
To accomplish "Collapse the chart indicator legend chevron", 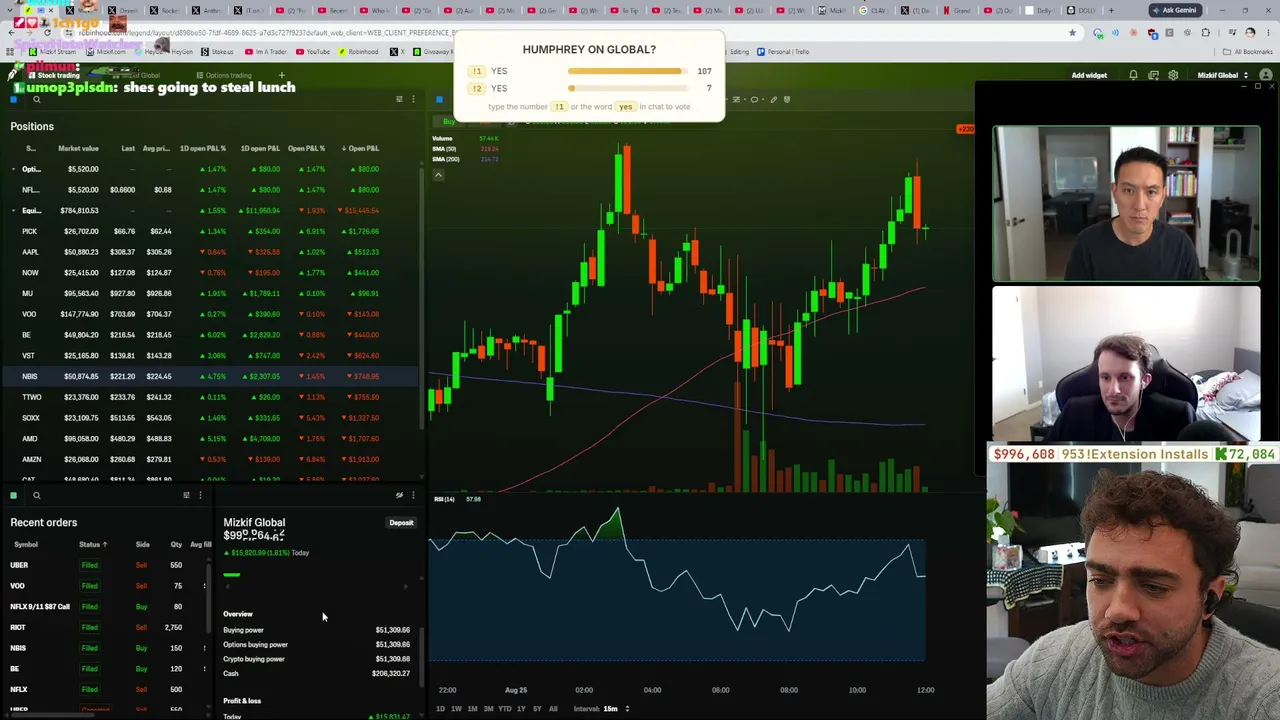I will click(x=438, y=175).
